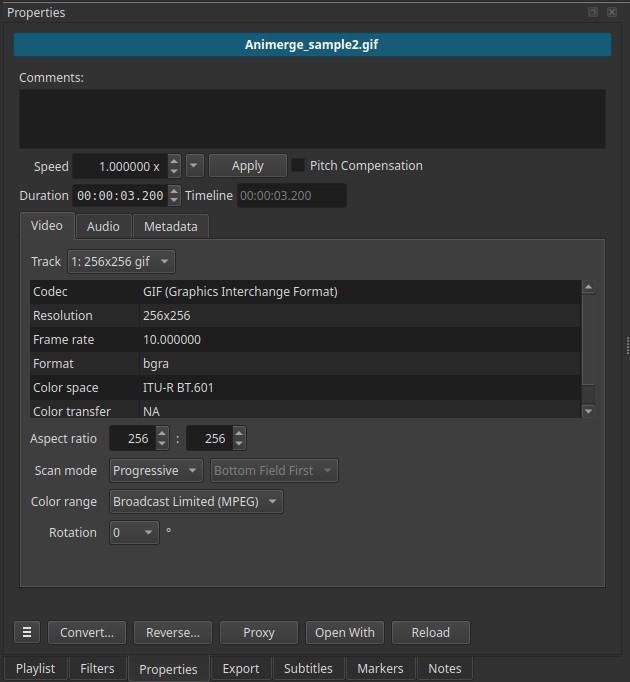Expand the Rotation dropdown
Image resolution: width=630 pixels, height=682 pixels.
[134, 533]
